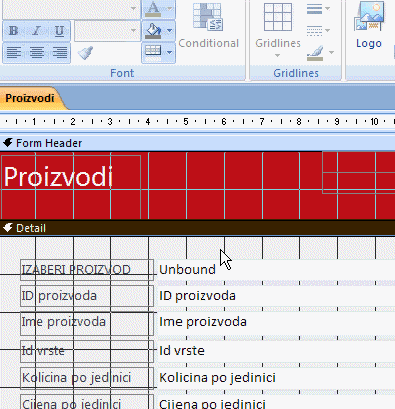This screenshot has width=395, height=409.
Task: Select the Kolicina po jedinici text box
Action: [x=276, y=378]
